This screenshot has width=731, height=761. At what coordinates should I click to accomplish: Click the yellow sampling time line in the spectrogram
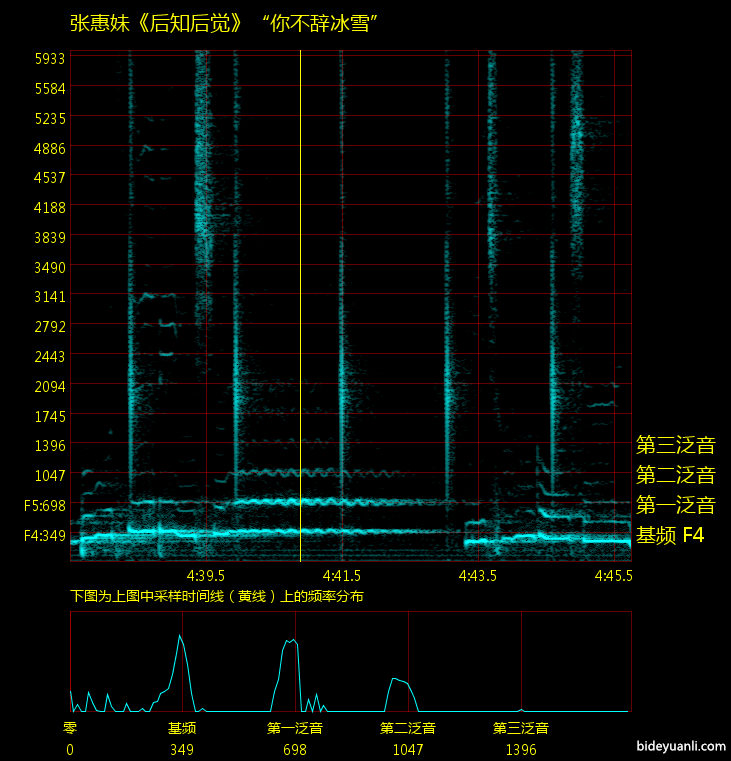point(300,300)
